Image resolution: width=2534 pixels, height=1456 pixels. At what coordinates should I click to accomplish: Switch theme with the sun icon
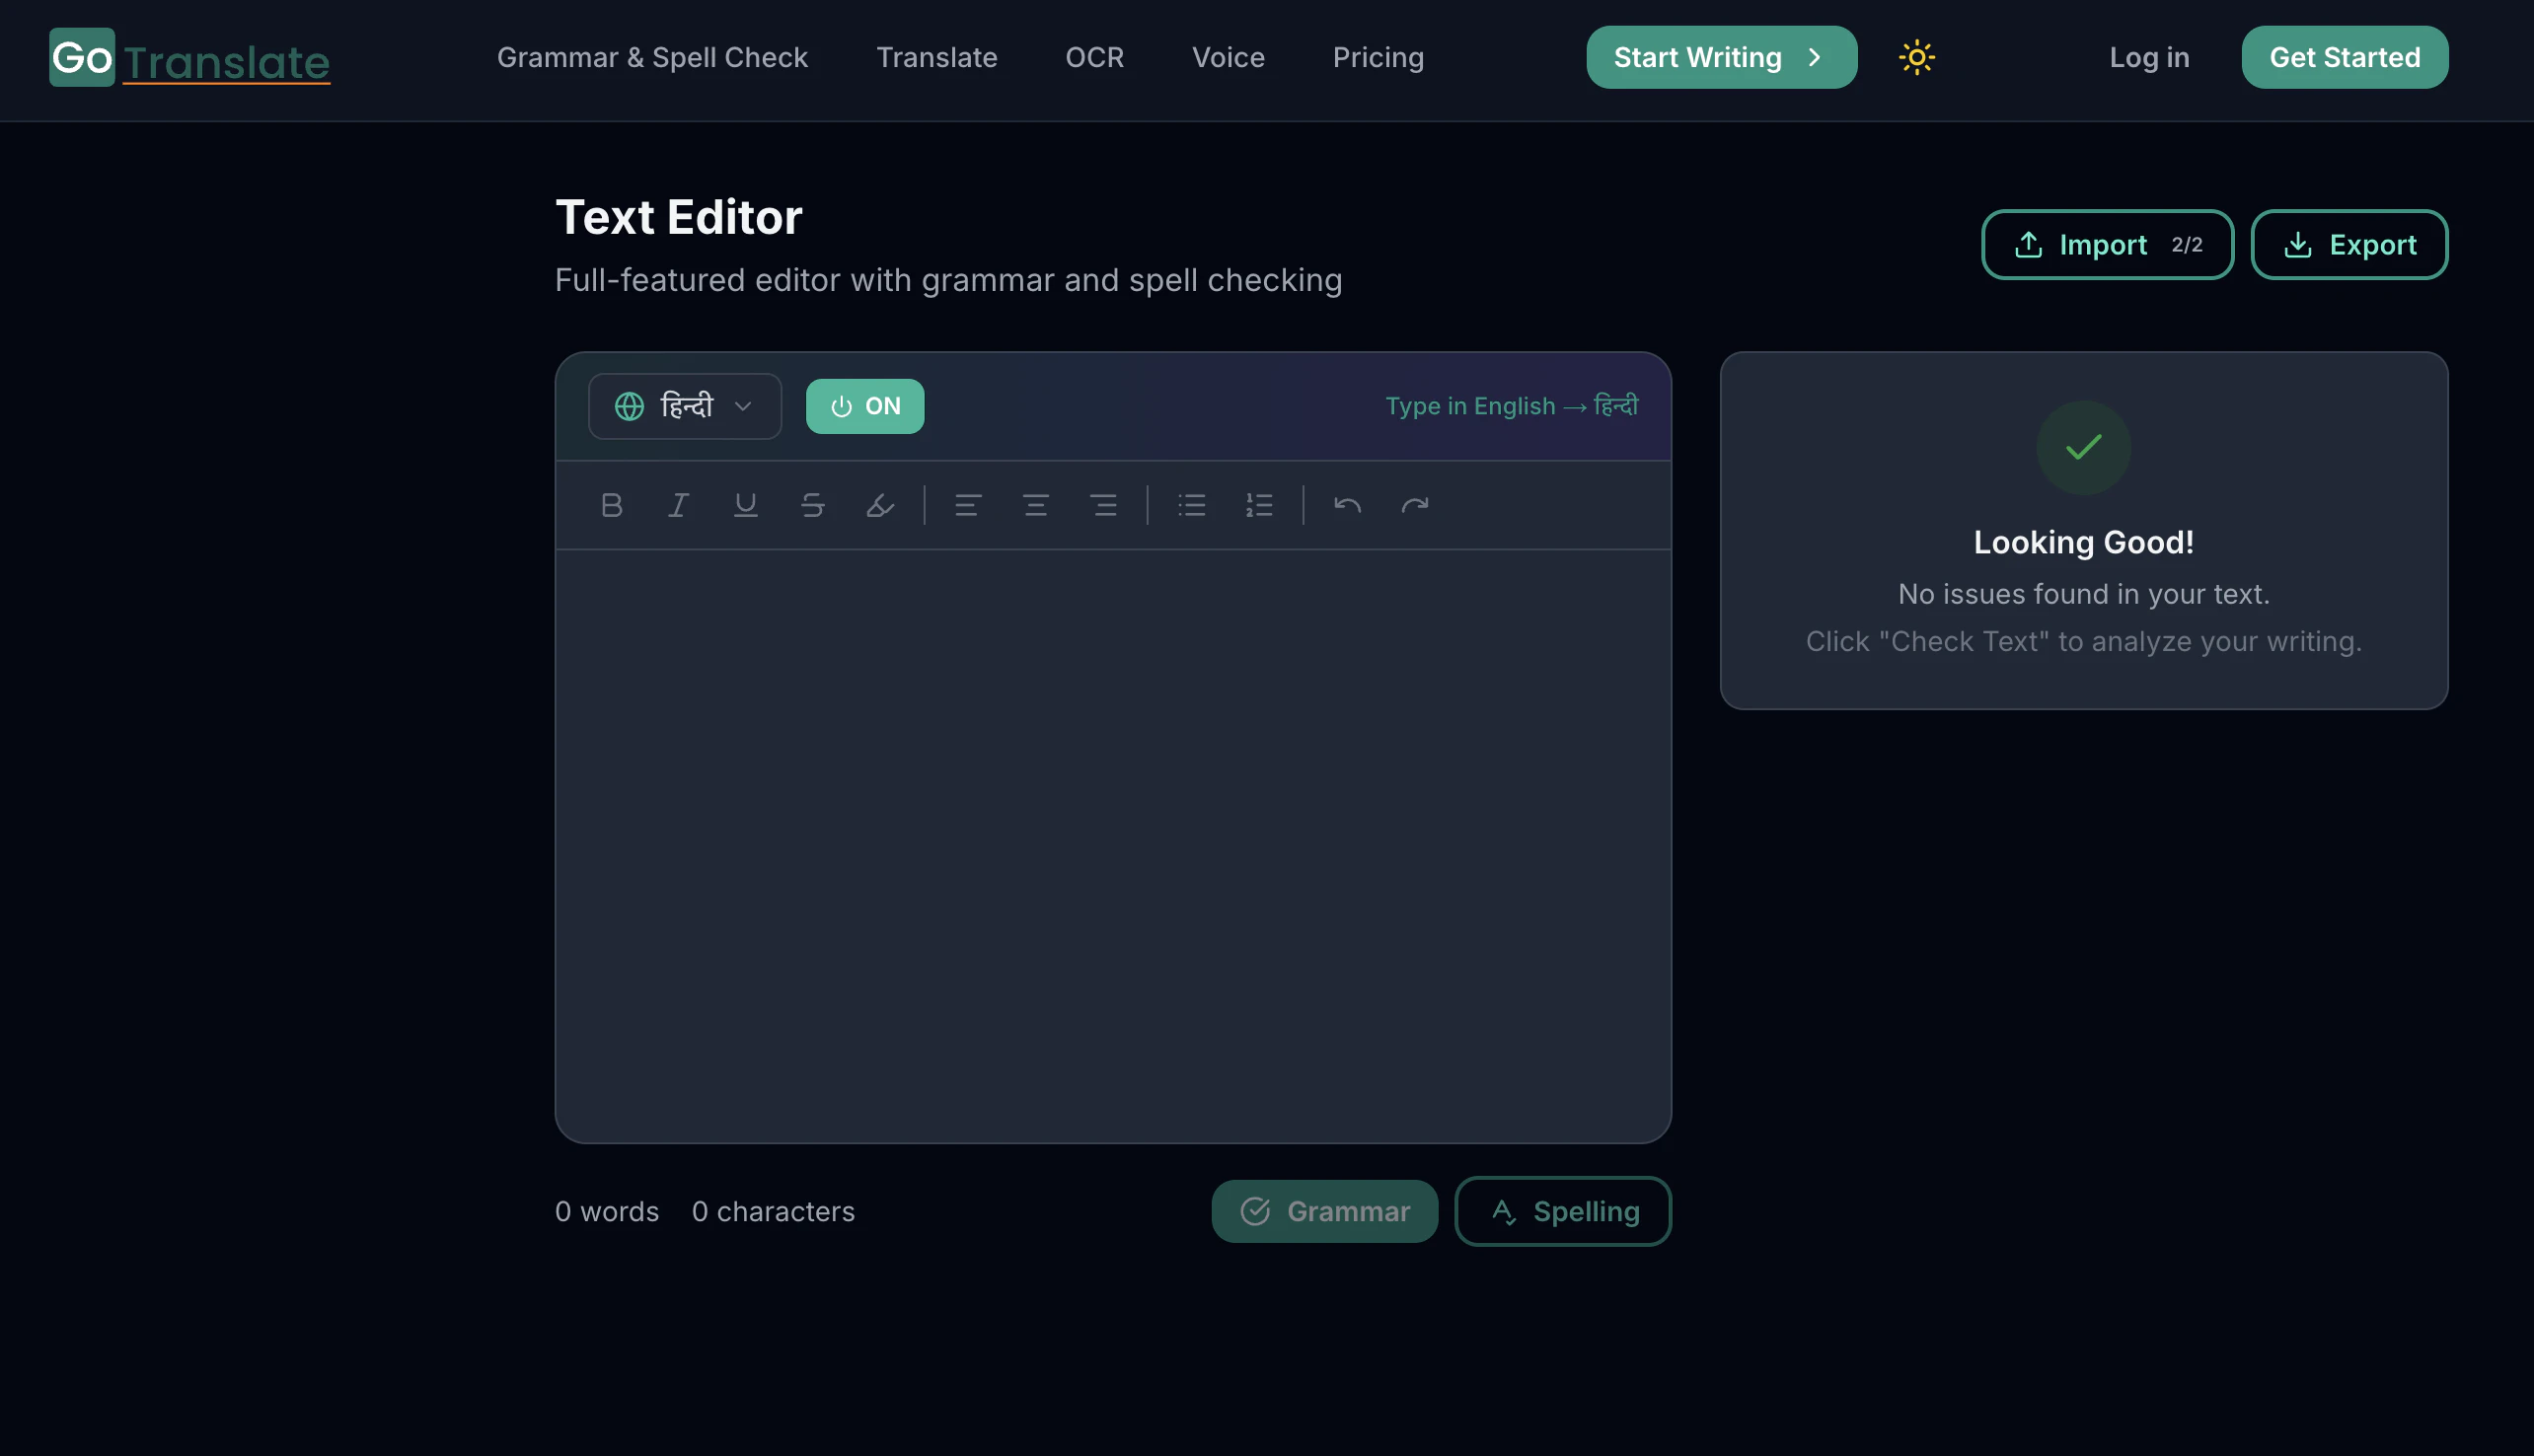coord(1916,57)
